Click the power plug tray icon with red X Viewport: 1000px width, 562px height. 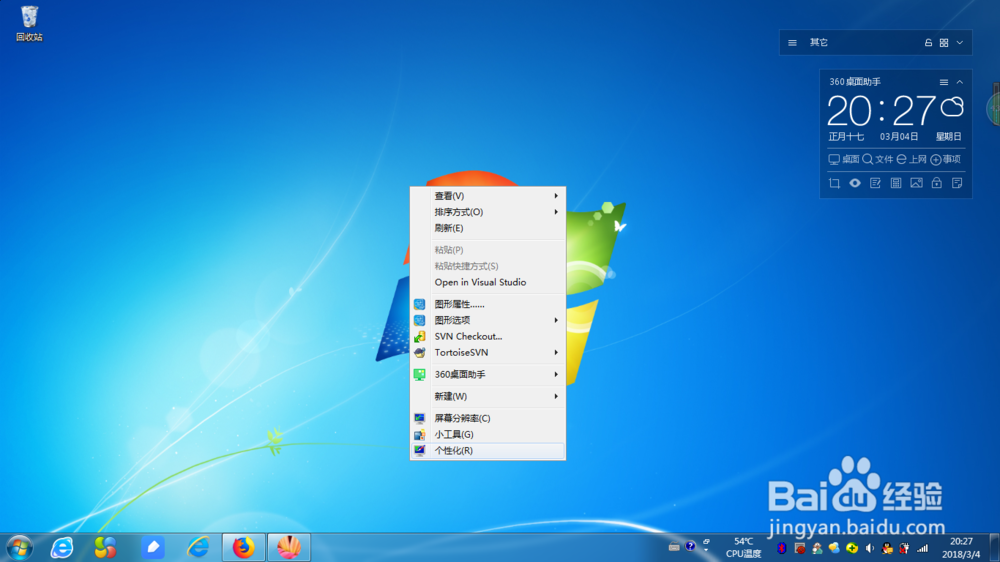(x=904, y=548)
